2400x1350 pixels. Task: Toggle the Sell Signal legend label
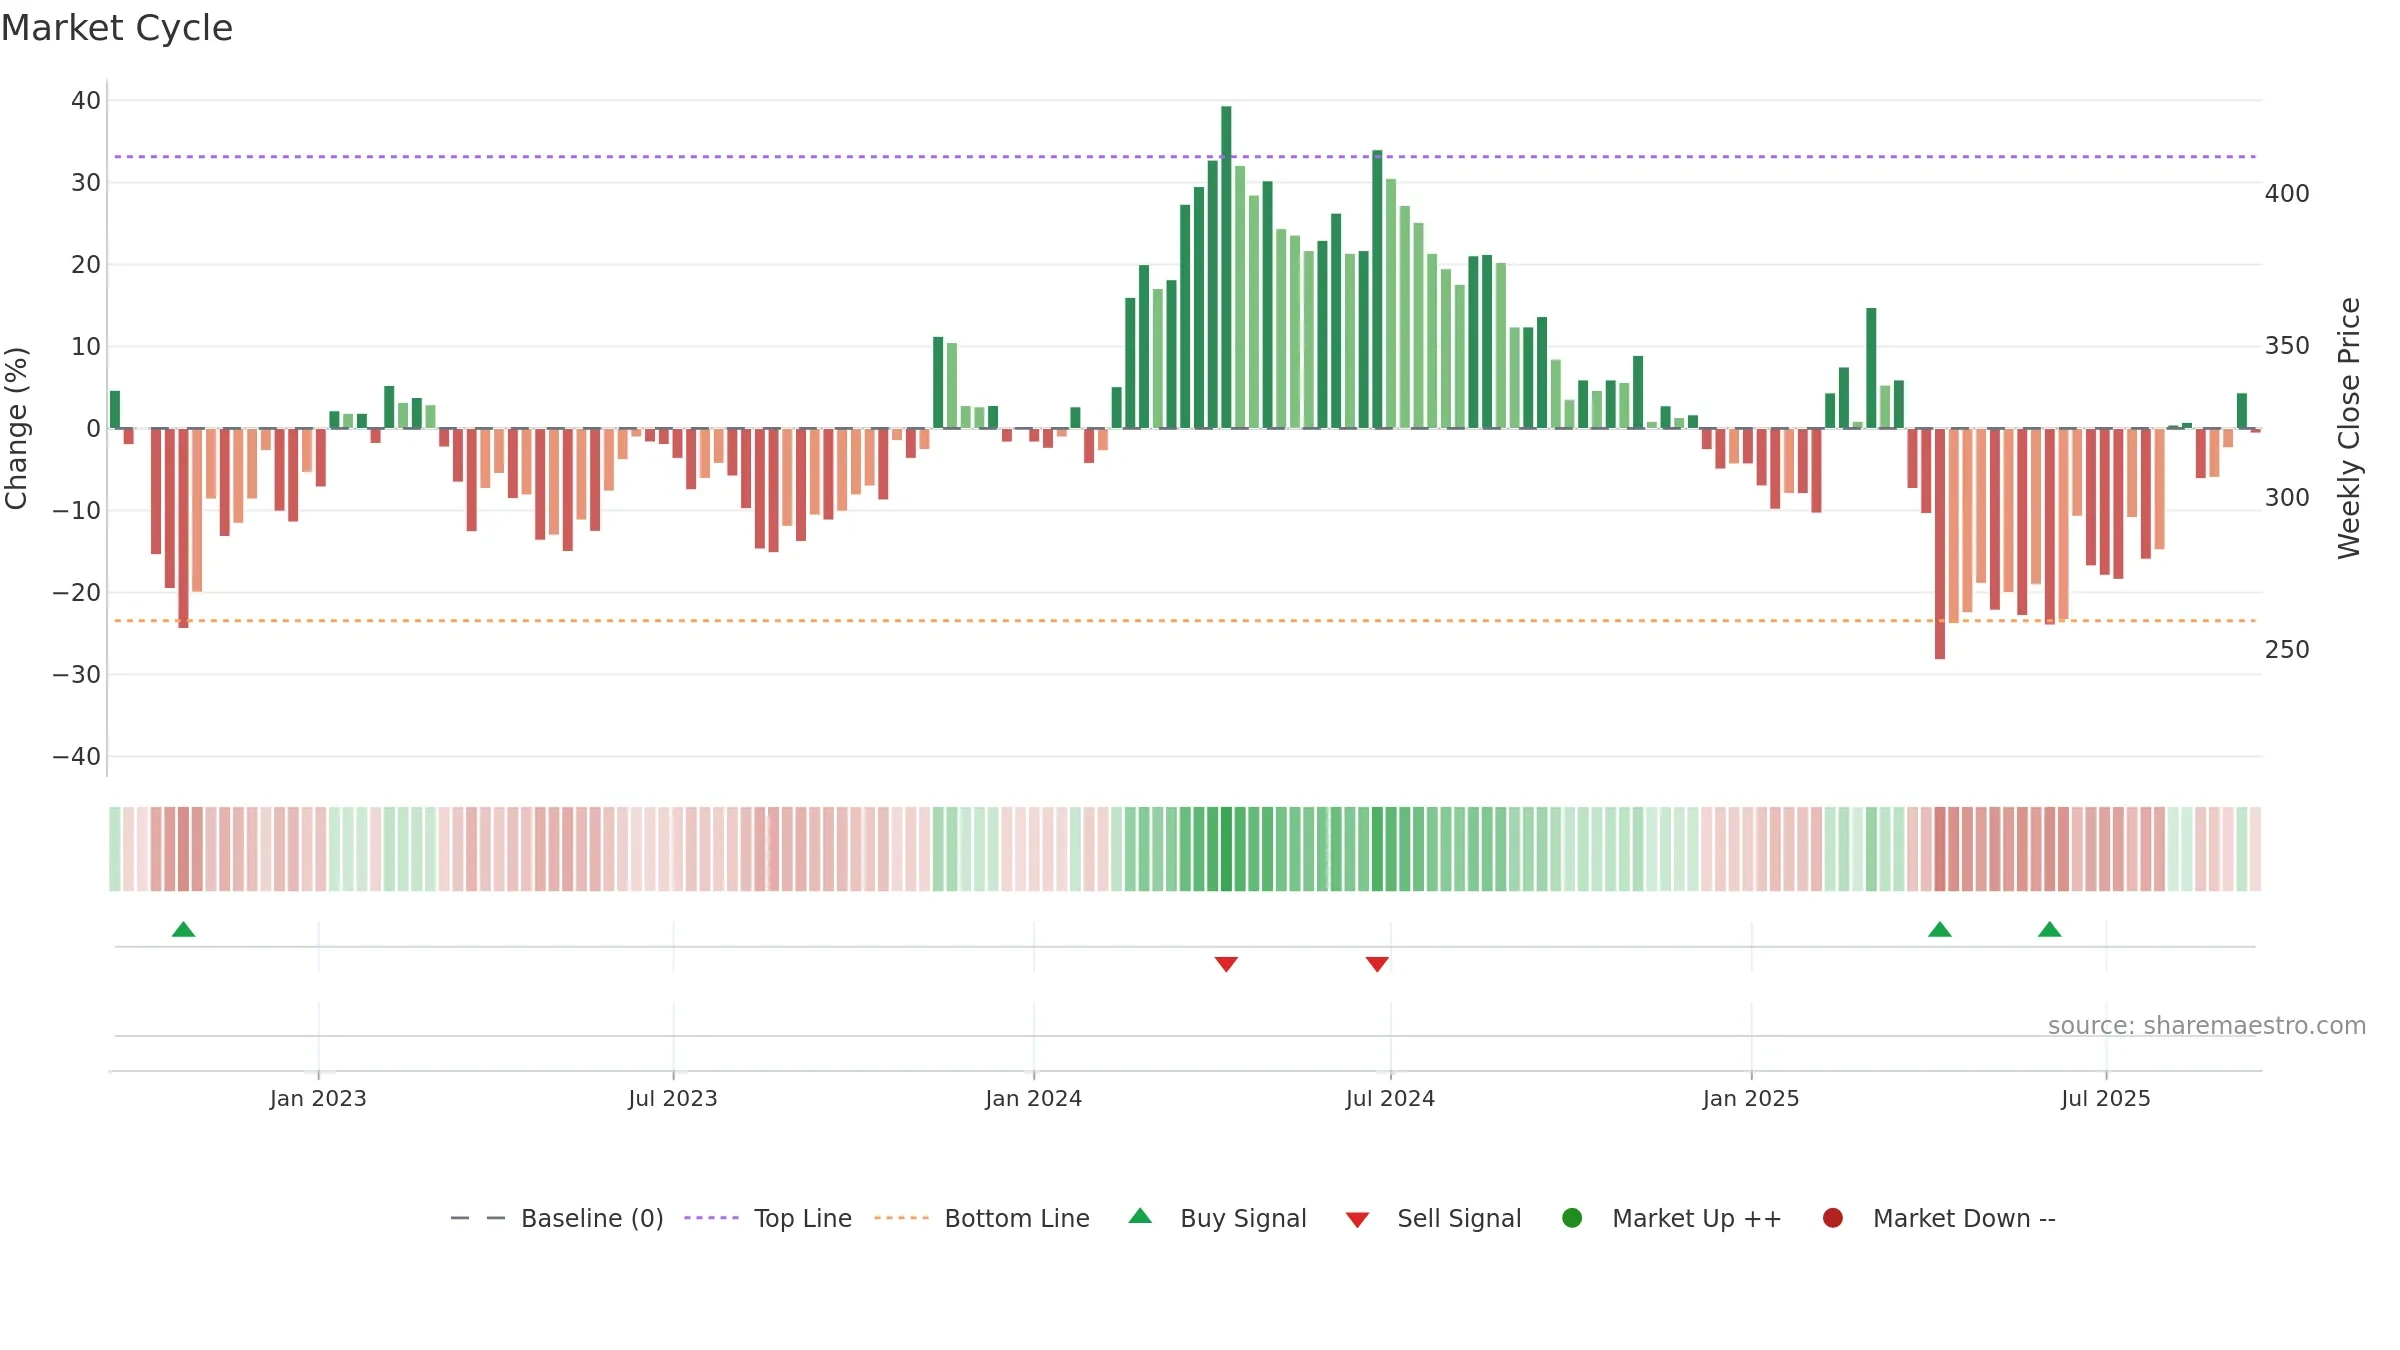pos(1459,1219)
